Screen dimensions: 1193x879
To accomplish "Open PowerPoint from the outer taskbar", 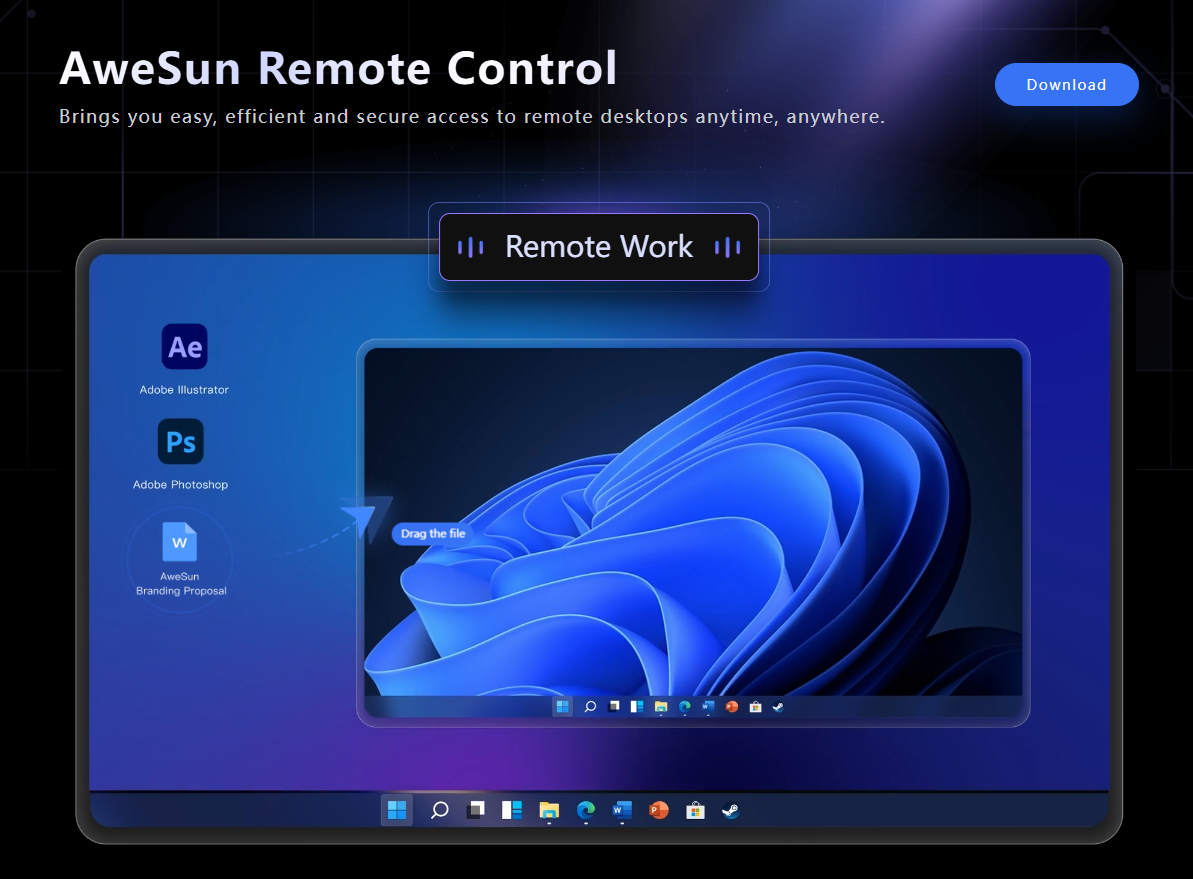I will point(658,811).
